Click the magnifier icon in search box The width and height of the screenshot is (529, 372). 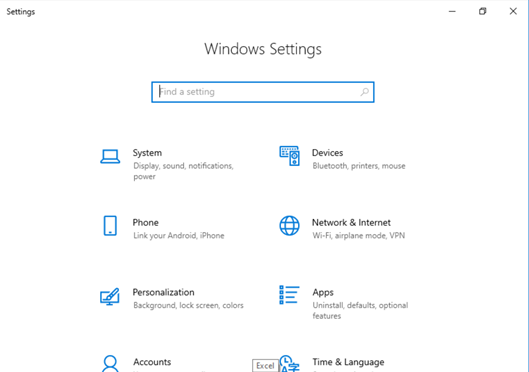pos(364,92)
